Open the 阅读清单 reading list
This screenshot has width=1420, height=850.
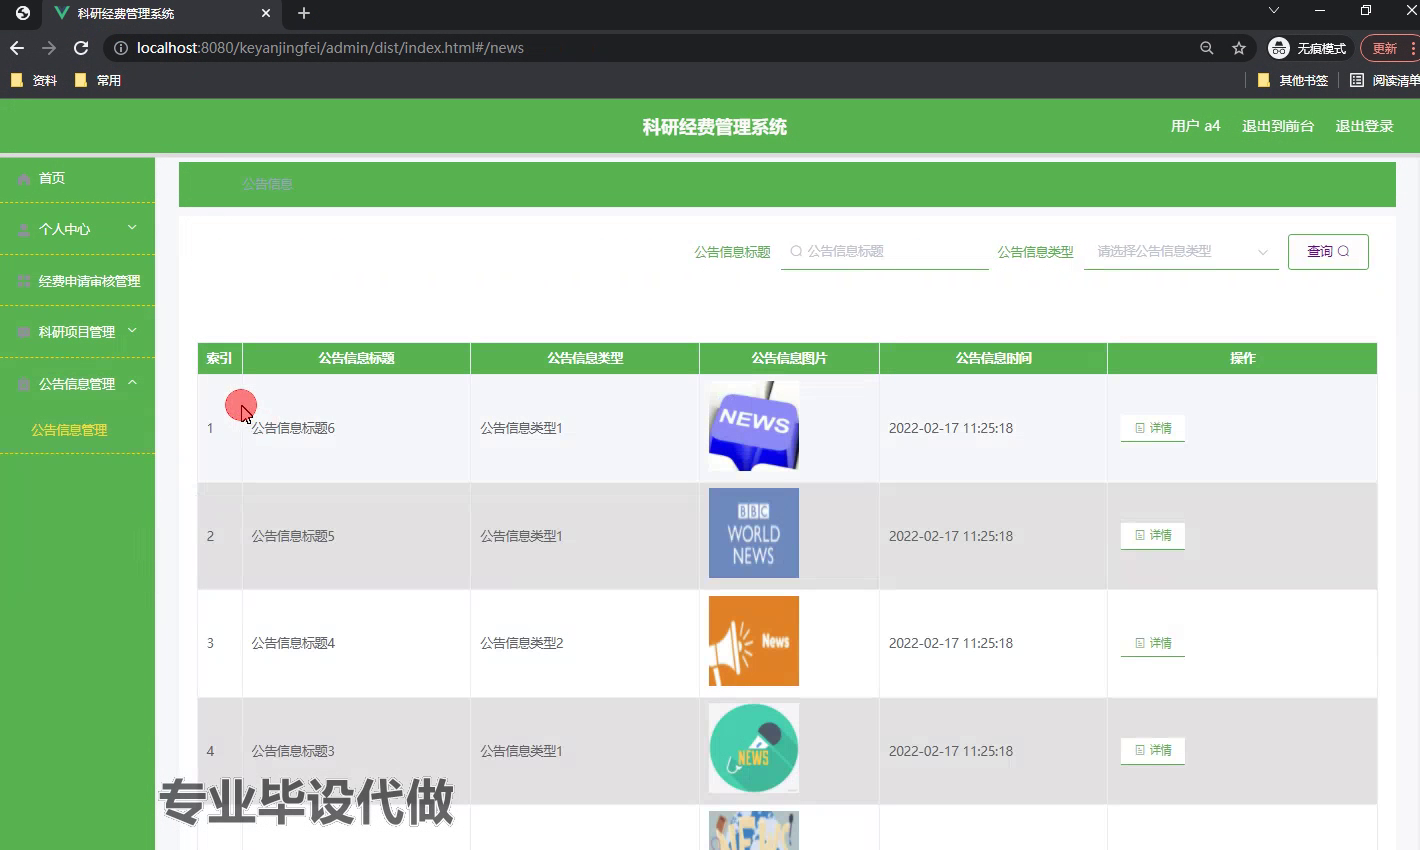tap(1384, 80)
